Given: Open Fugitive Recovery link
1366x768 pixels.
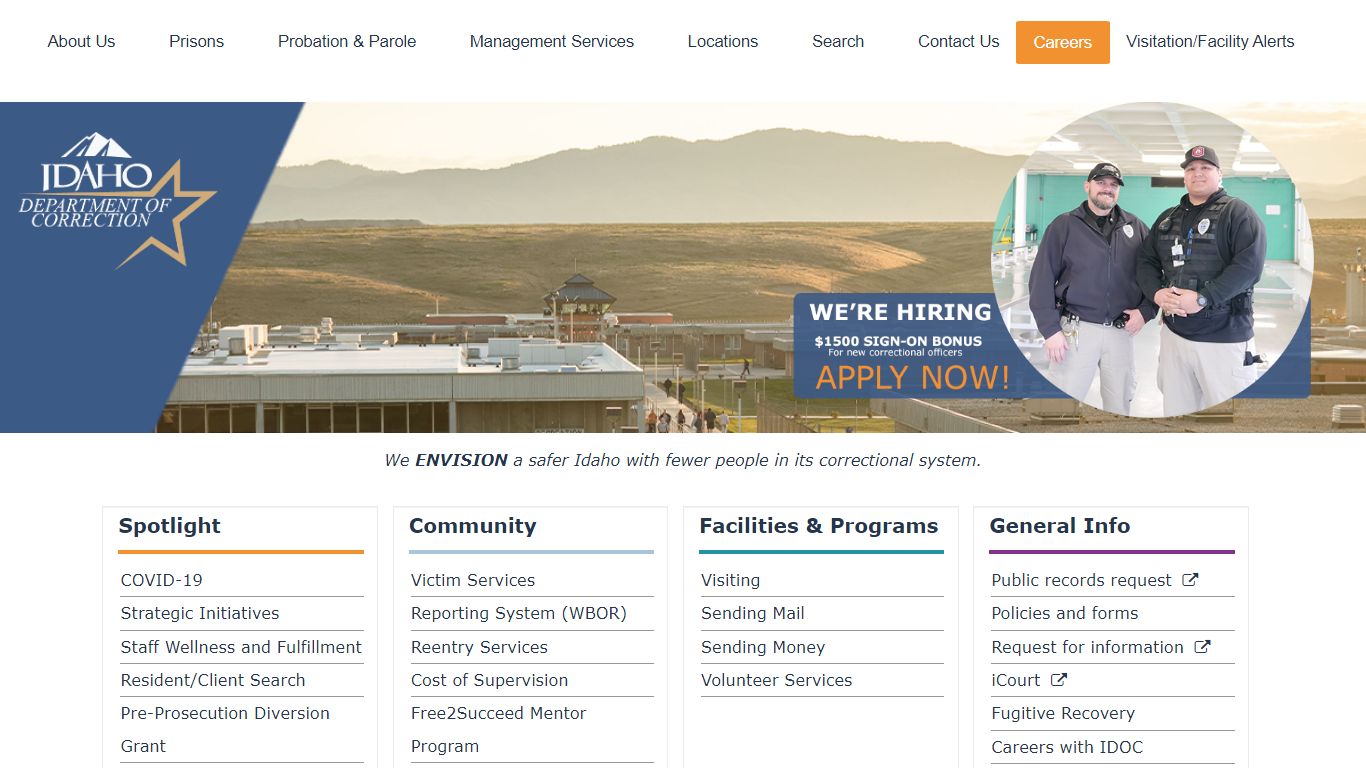Looking at the screenshot, I should [1063, 713].
